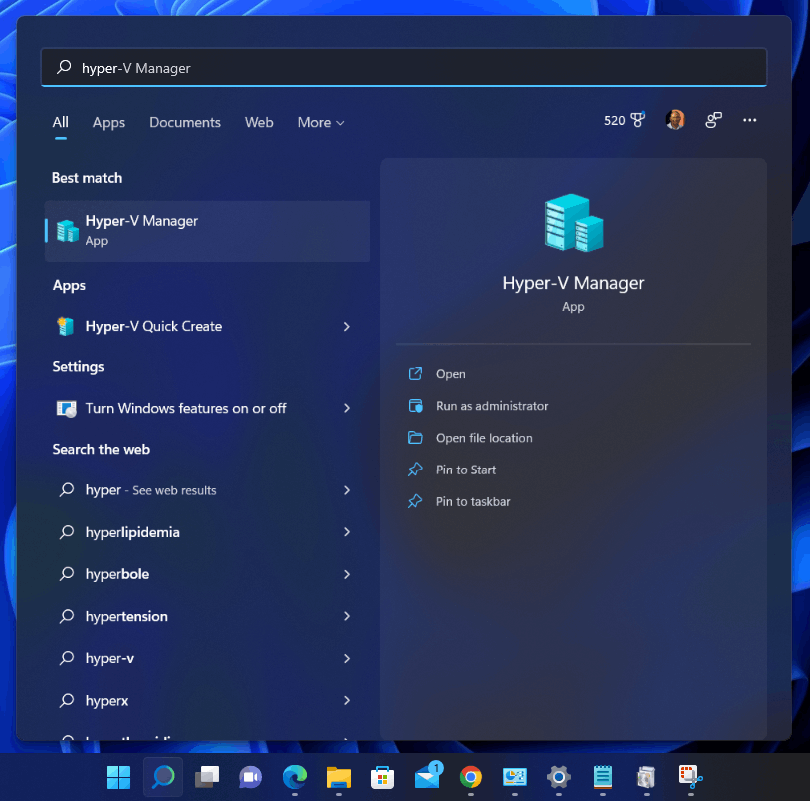Click the Search icon on taskbar
This screenshot has width=810, height=801.
click(x=163, y=777)
